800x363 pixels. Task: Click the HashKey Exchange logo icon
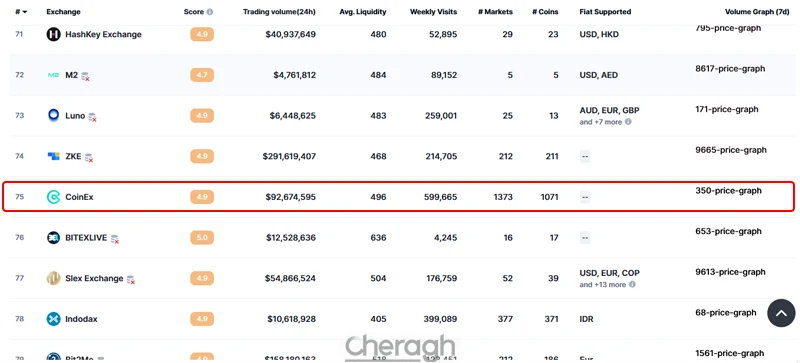click(54, 34)
